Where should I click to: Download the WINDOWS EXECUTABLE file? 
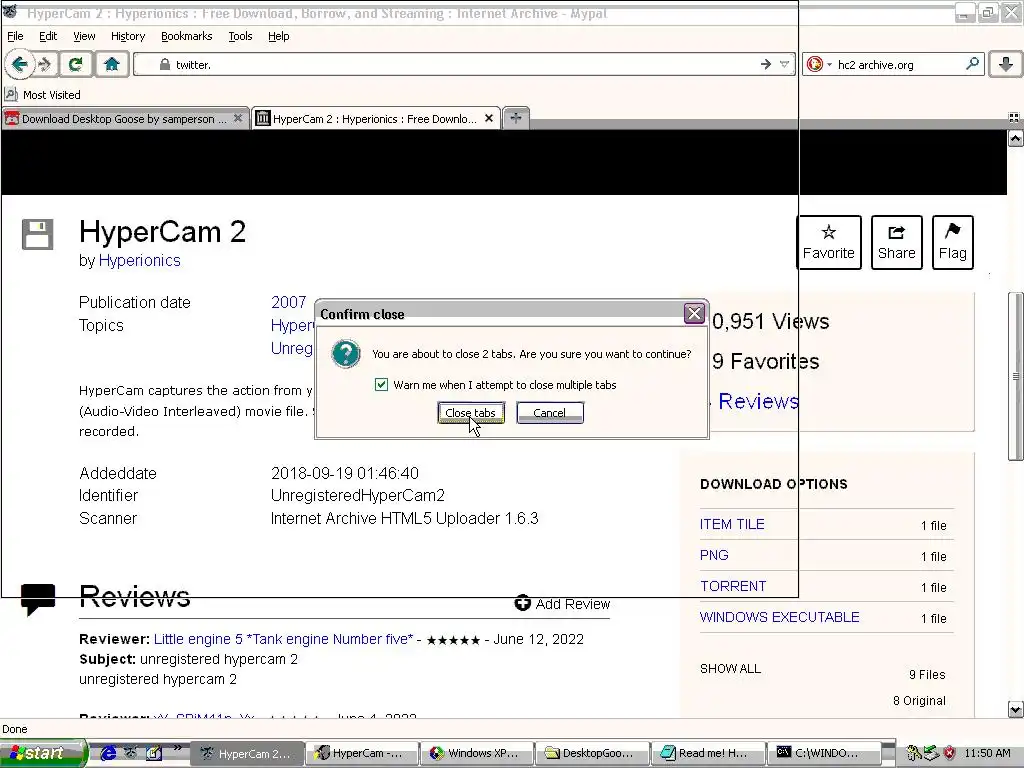[x=779, y=617]
